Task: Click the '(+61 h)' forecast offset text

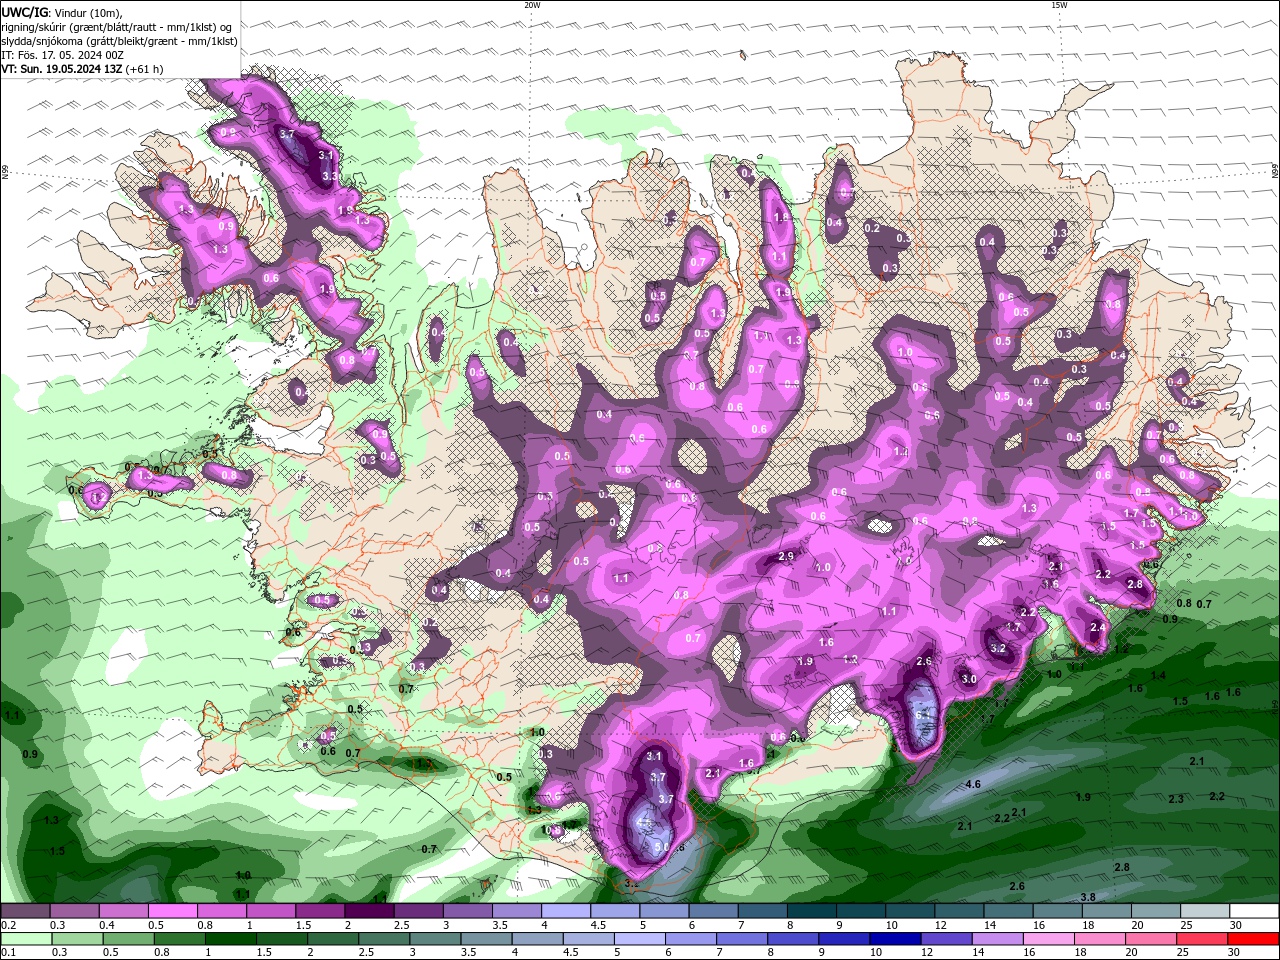Action: (144, 69)
